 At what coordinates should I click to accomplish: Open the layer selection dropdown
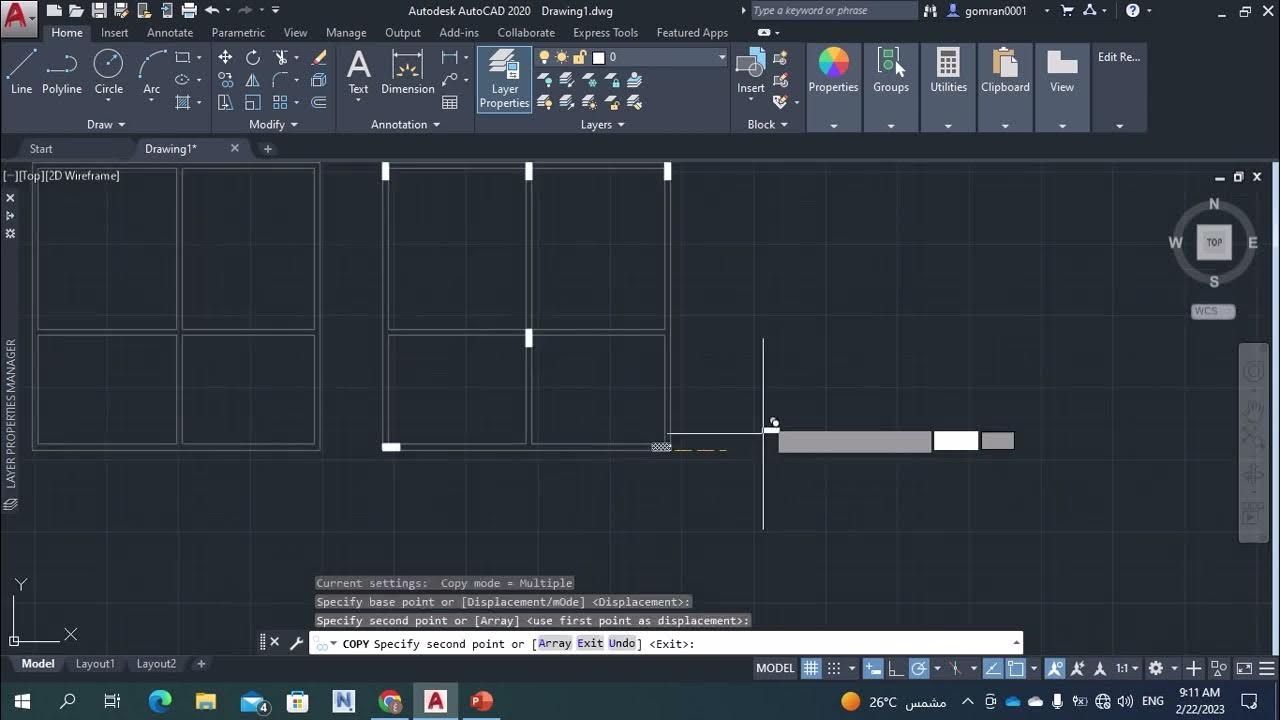coord(721,57)
